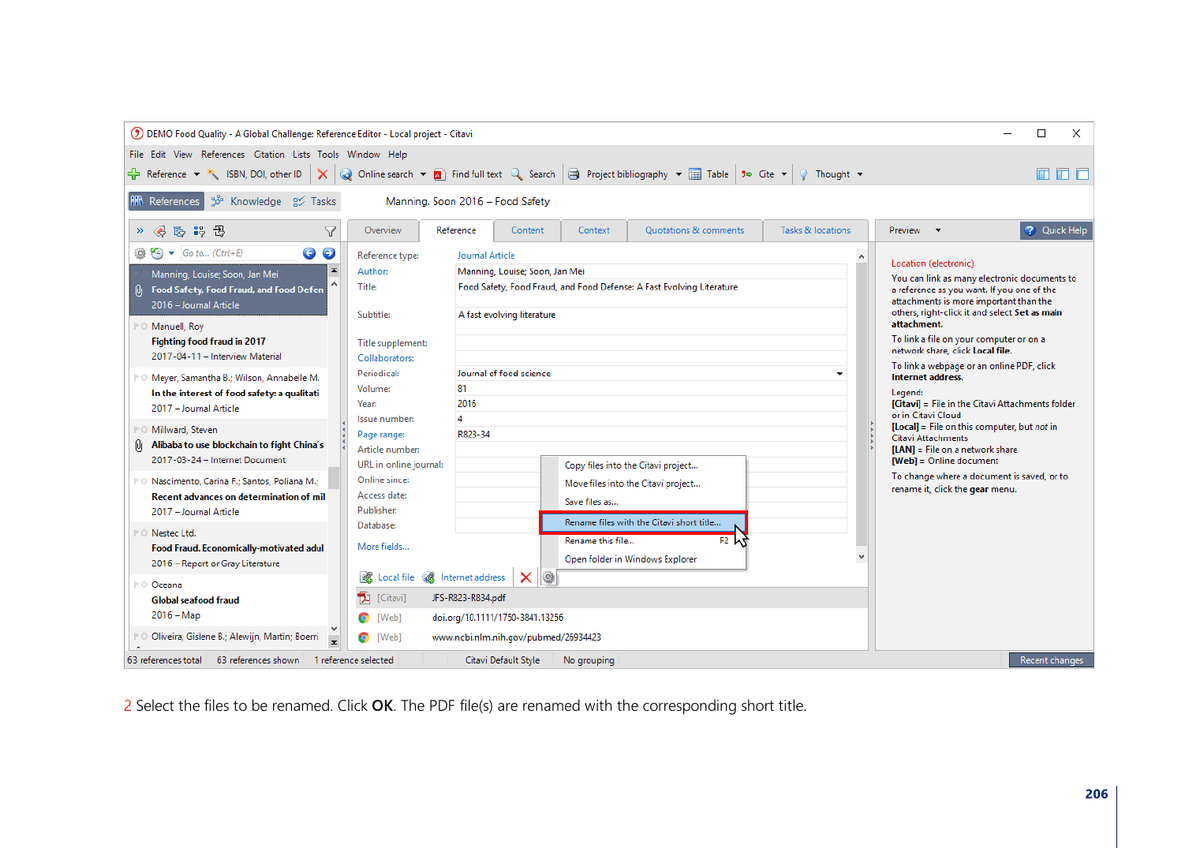The image size is (1200, 848).
Task: Select the Manuell, Roy reference
Action: pos(228,341)
